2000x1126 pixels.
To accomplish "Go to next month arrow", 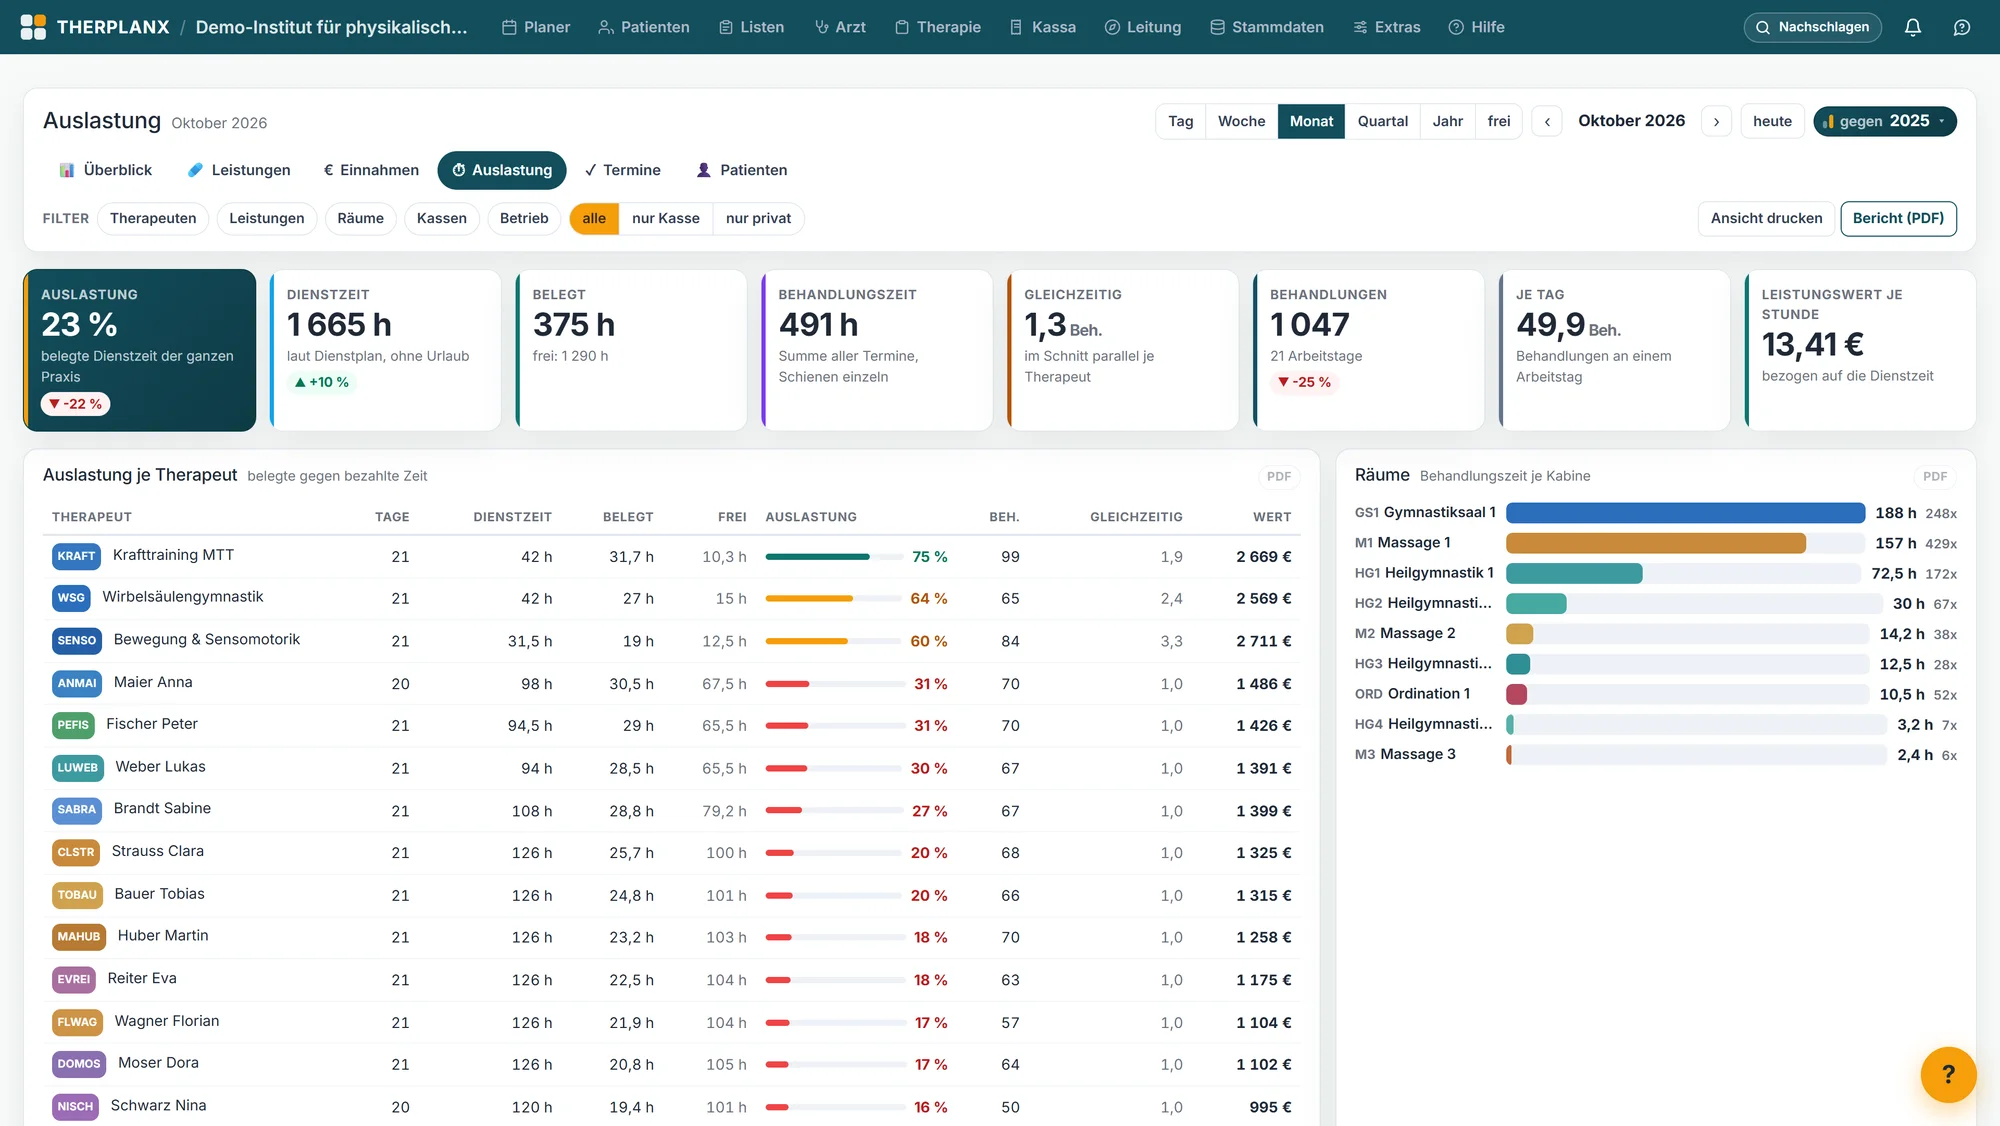I will tap(1716, 121).
